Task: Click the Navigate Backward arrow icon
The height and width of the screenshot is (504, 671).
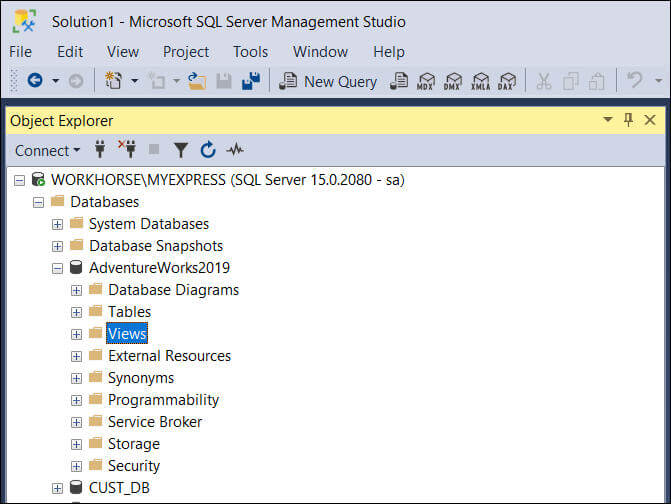Action: pos(34,81)
